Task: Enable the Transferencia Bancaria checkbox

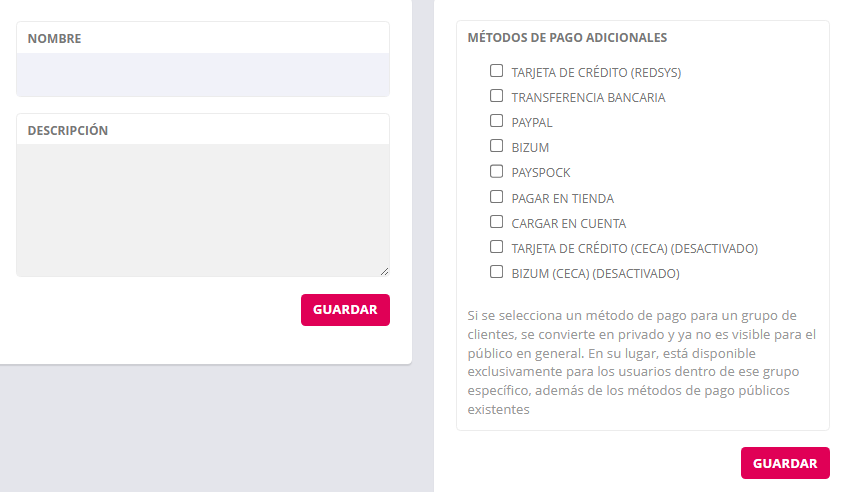Action: pos(496,96)
